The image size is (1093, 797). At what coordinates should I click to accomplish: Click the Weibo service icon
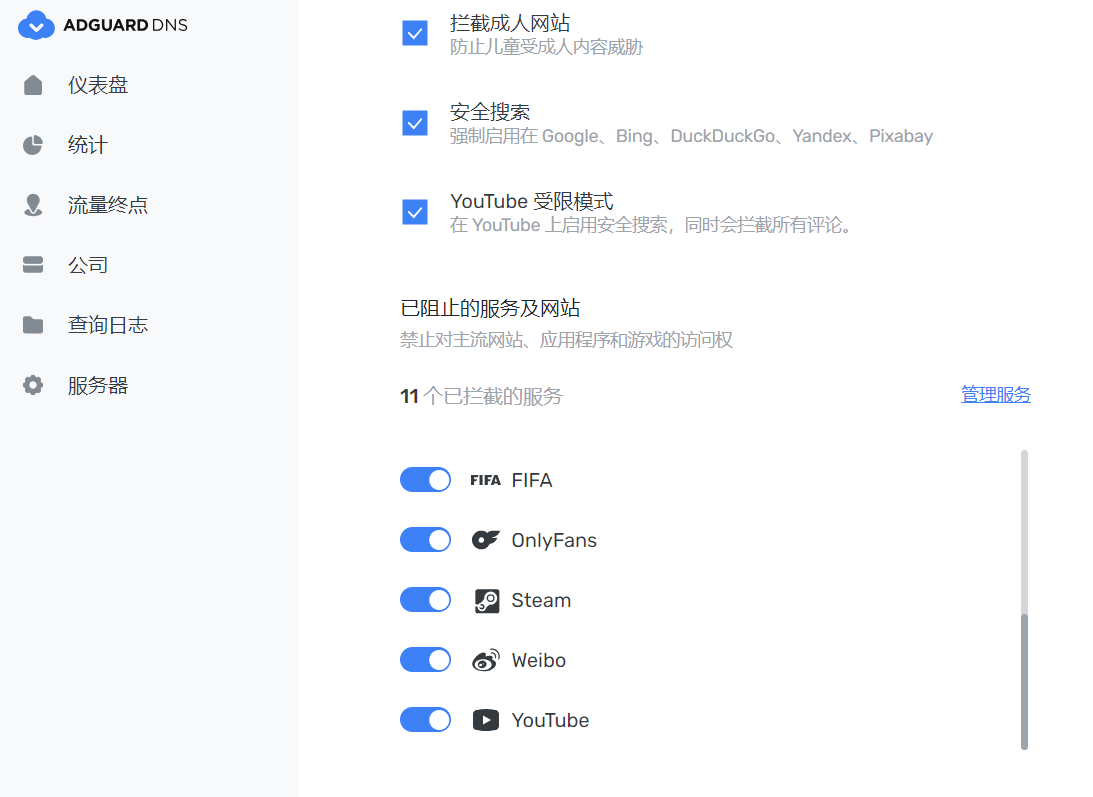486,660
